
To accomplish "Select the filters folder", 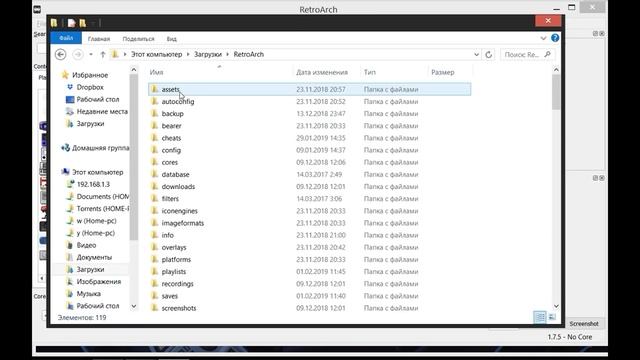I will click(x=170, y=199).
